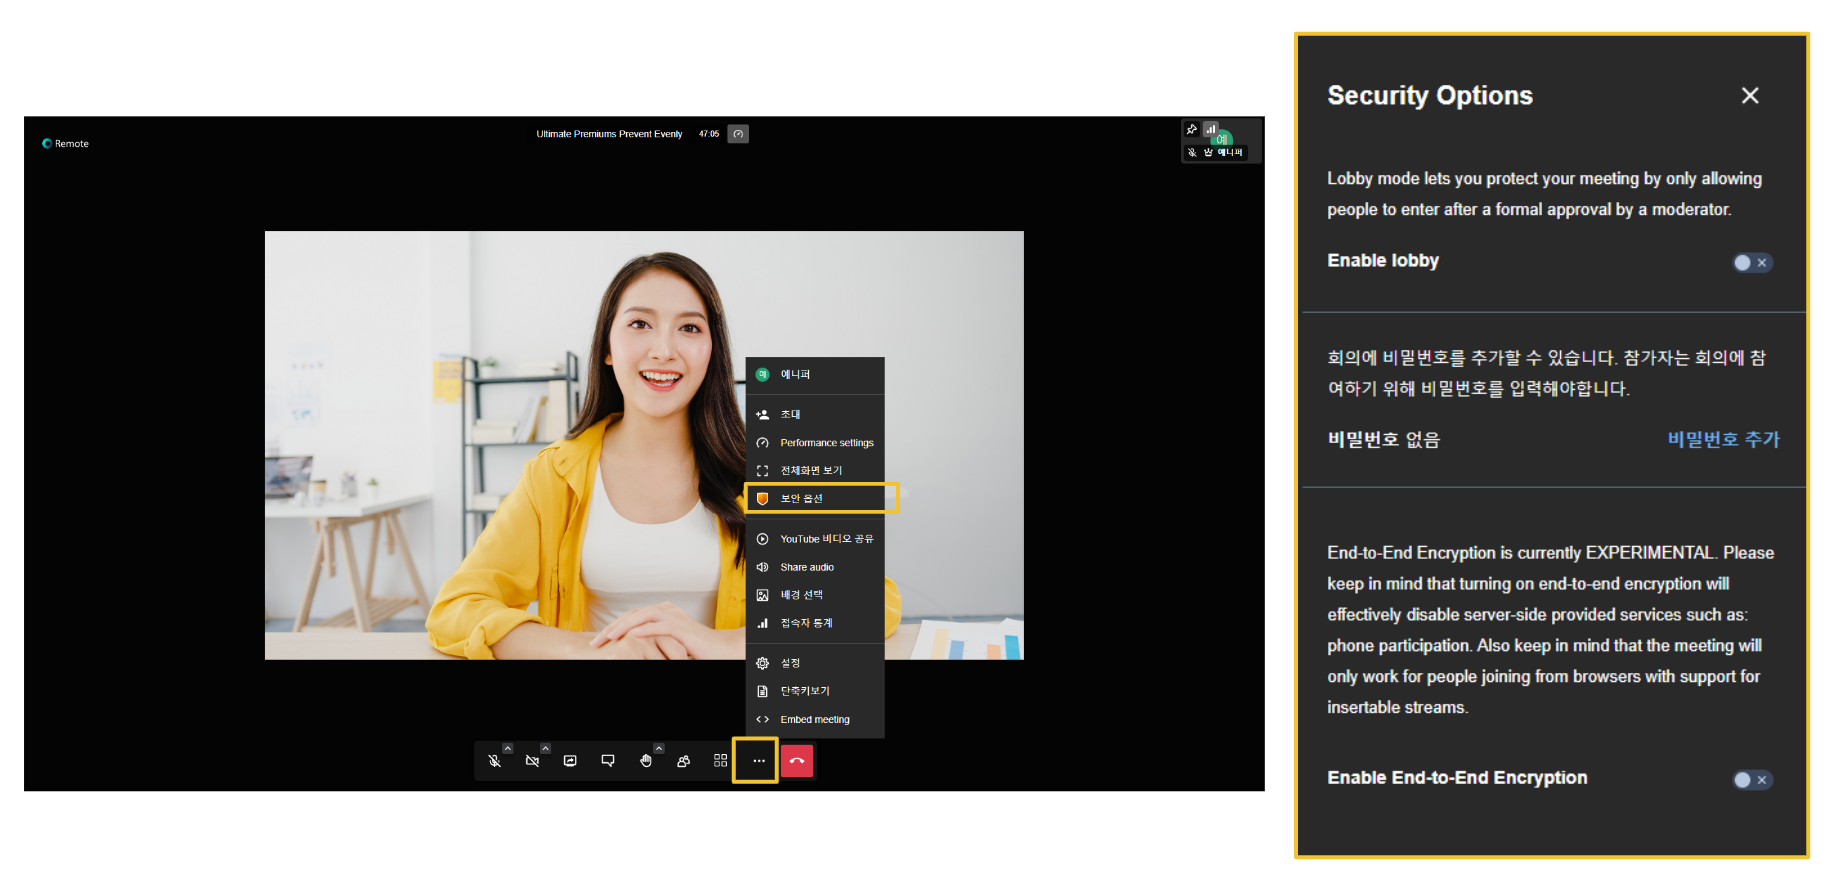Enable the lobby toggle

[x=1751, y=263]
